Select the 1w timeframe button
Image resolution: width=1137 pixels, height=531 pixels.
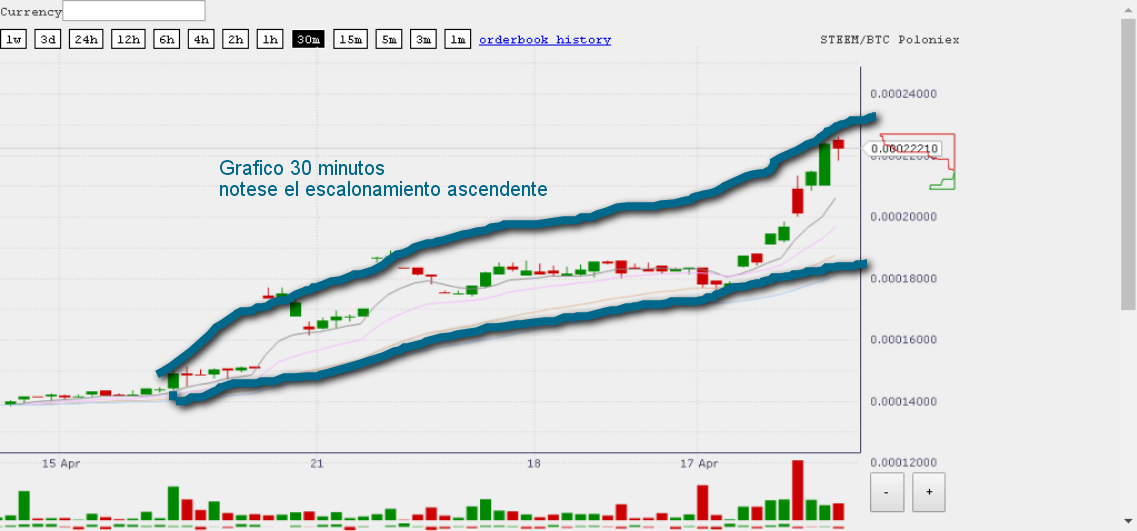(x=14, y=39)
